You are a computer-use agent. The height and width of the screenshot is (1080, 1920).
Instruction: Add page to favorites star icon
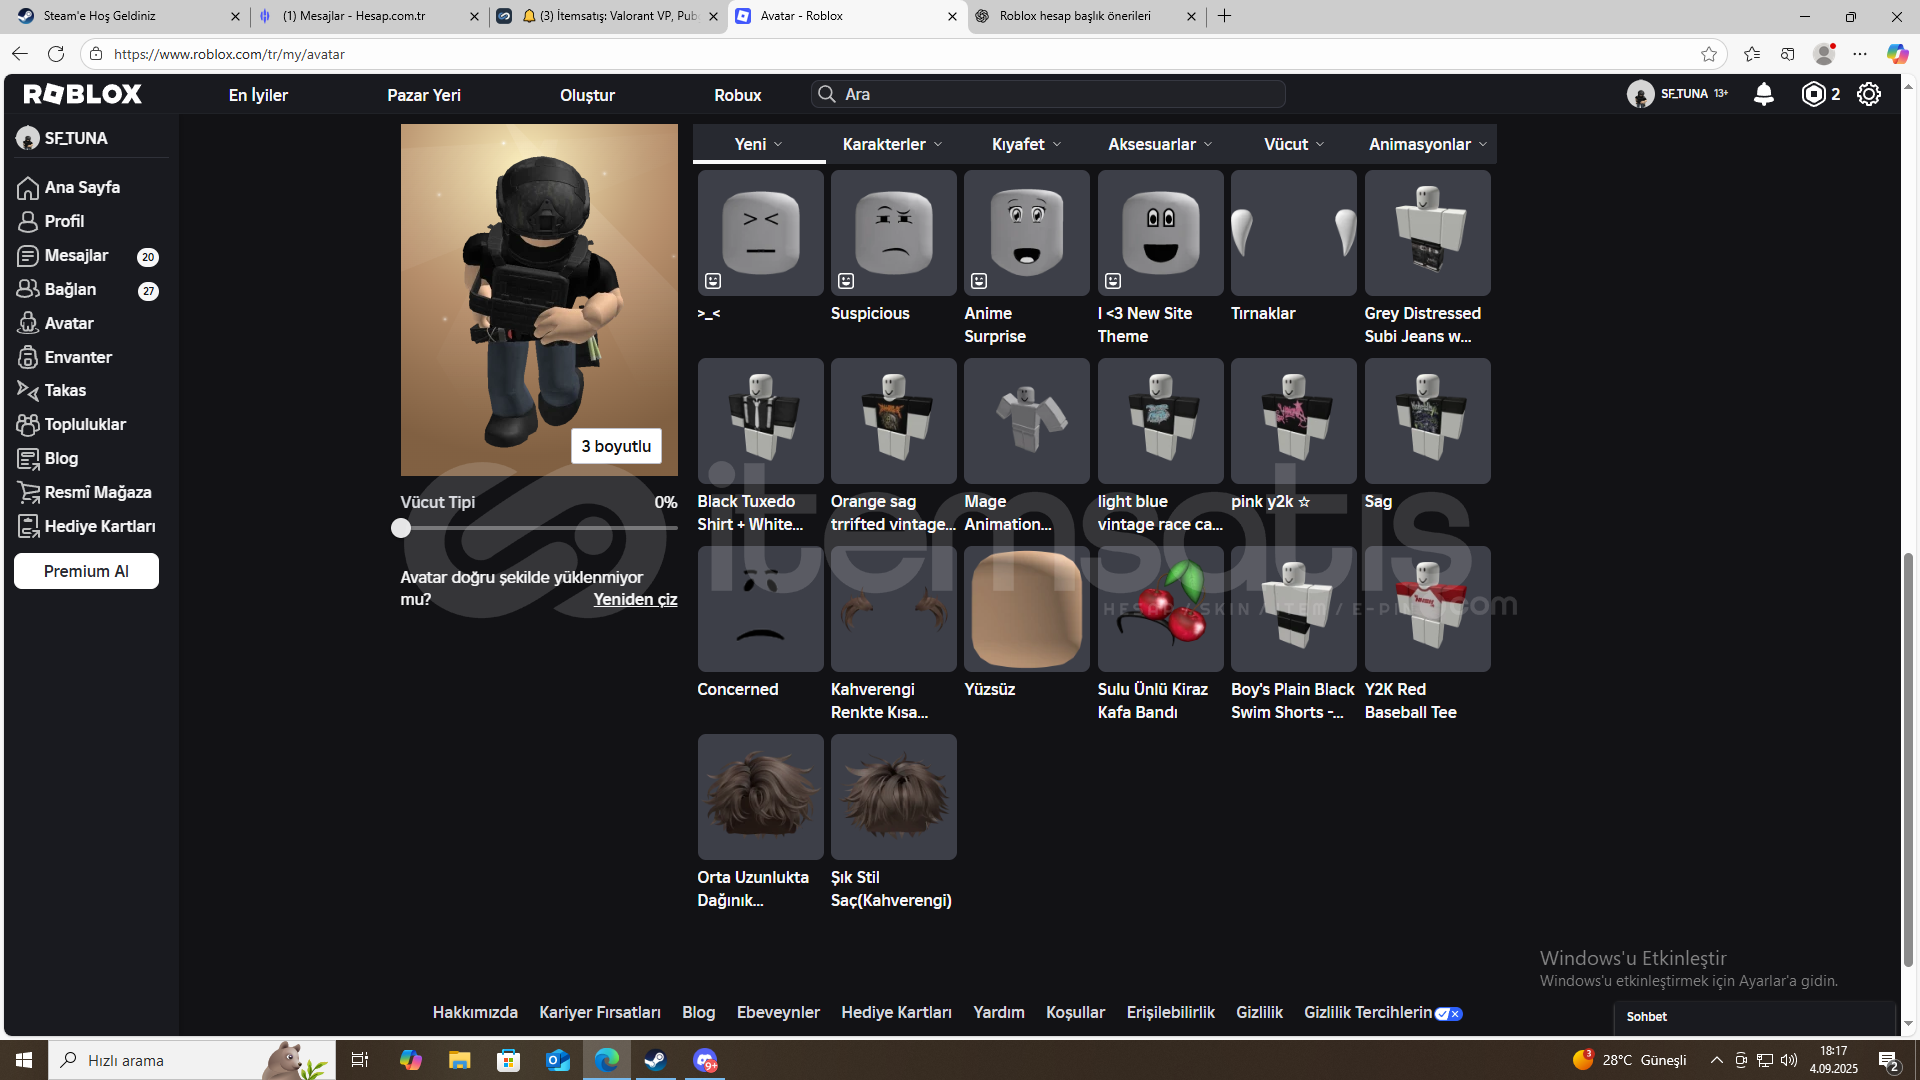coord(1709,54)
